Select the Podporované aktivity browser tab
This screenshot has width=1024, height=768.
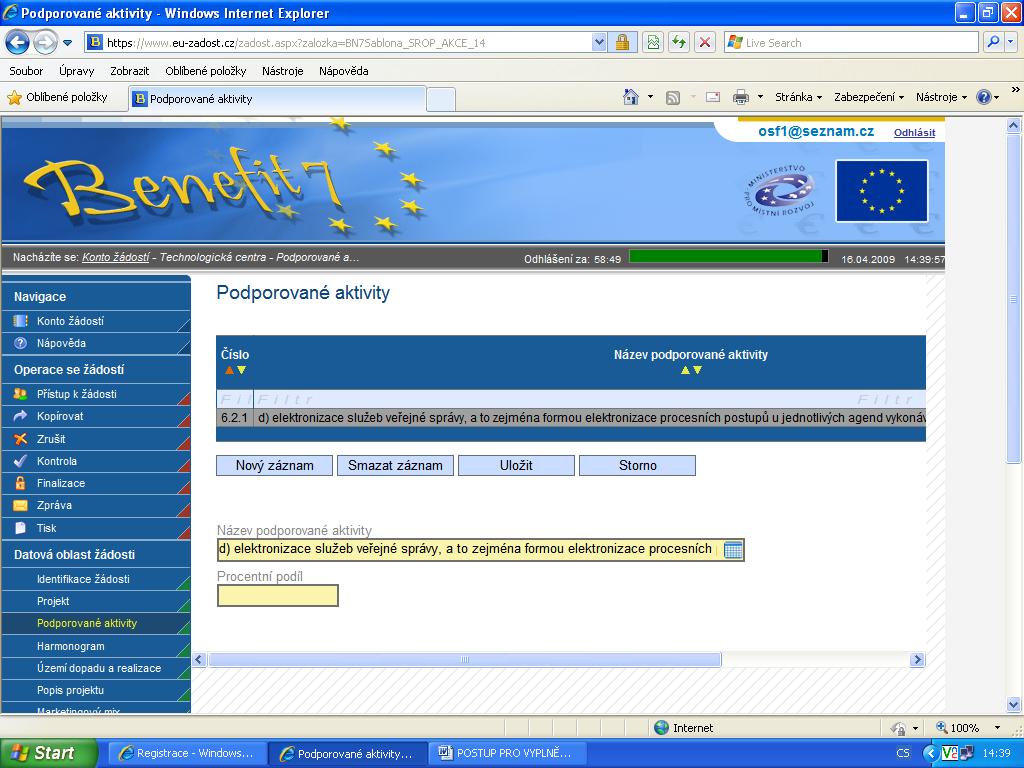tap(278, 99)
